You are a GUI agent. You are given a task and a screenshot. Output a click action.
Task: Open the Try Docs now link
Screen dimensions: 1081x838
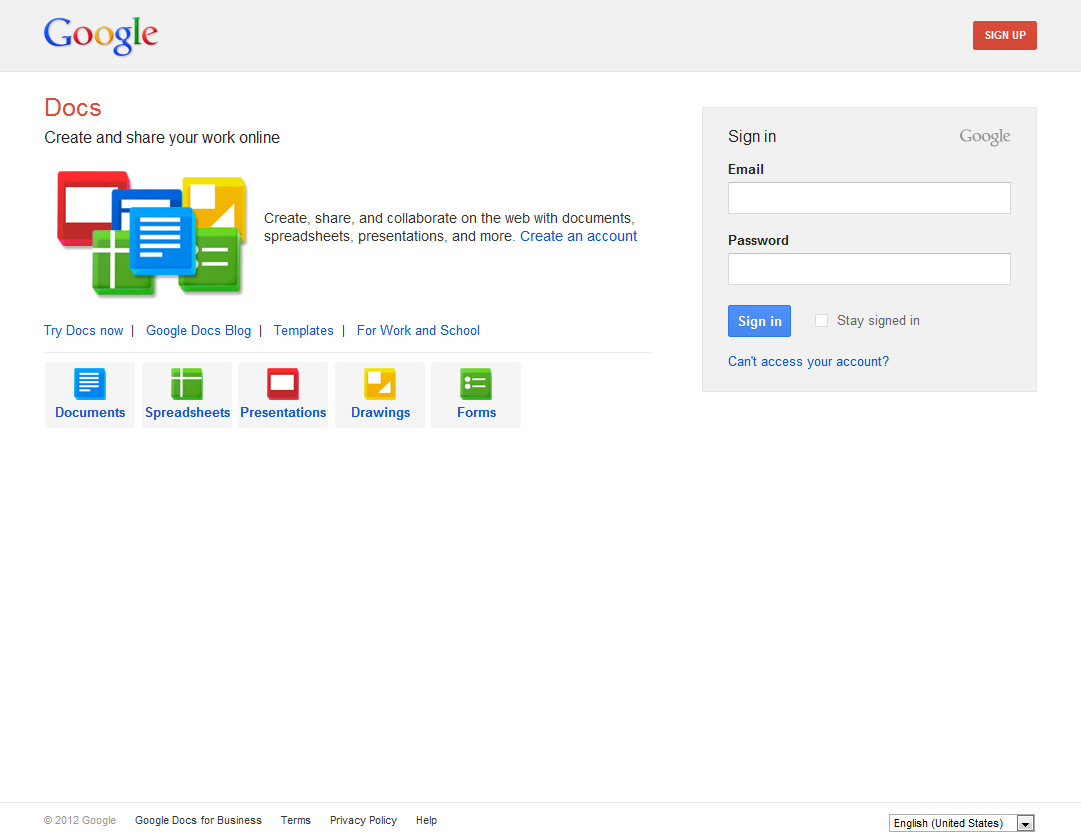pos(83,331)
